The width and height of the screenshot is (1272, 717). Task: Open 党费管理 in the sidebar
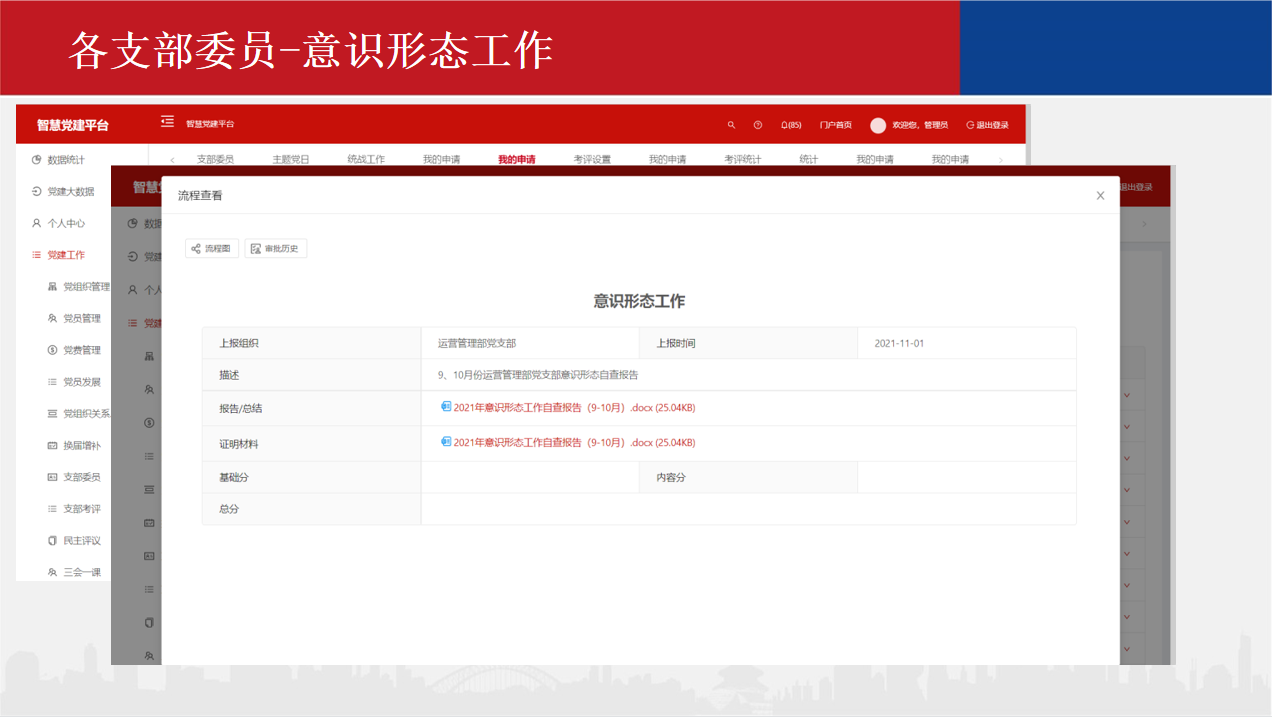pyautogui.click(x=81, y=350)
